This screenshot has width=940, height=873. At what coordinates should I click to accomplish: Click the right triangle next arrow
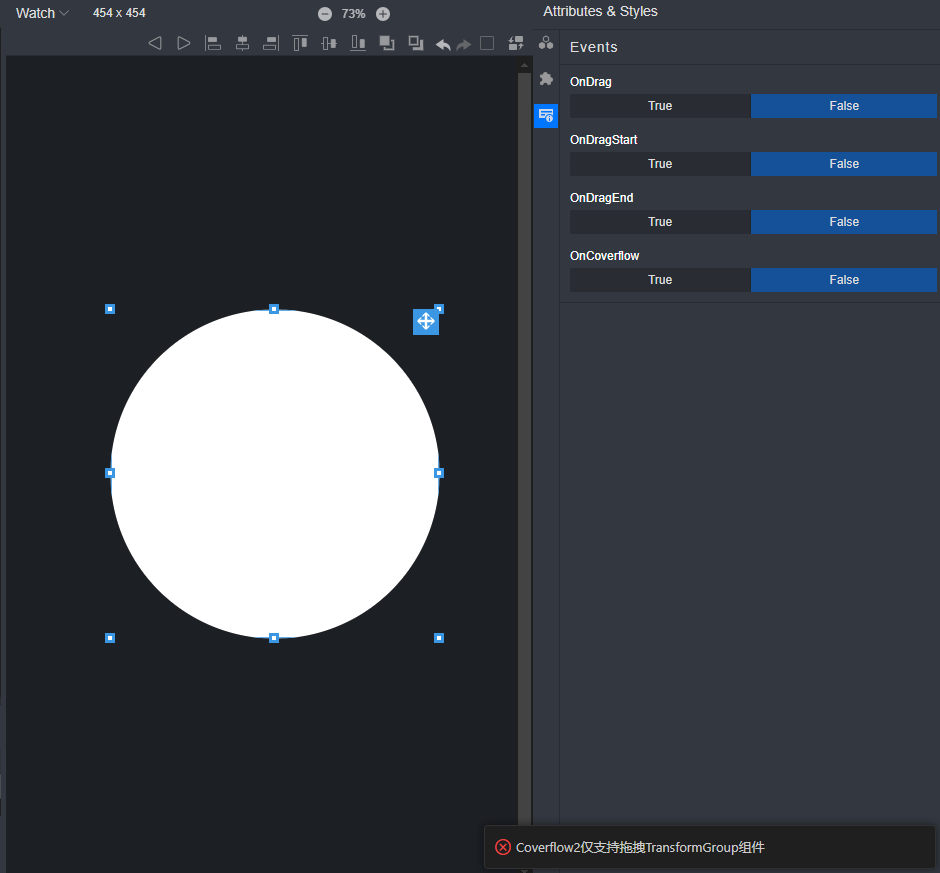(184, 43)
